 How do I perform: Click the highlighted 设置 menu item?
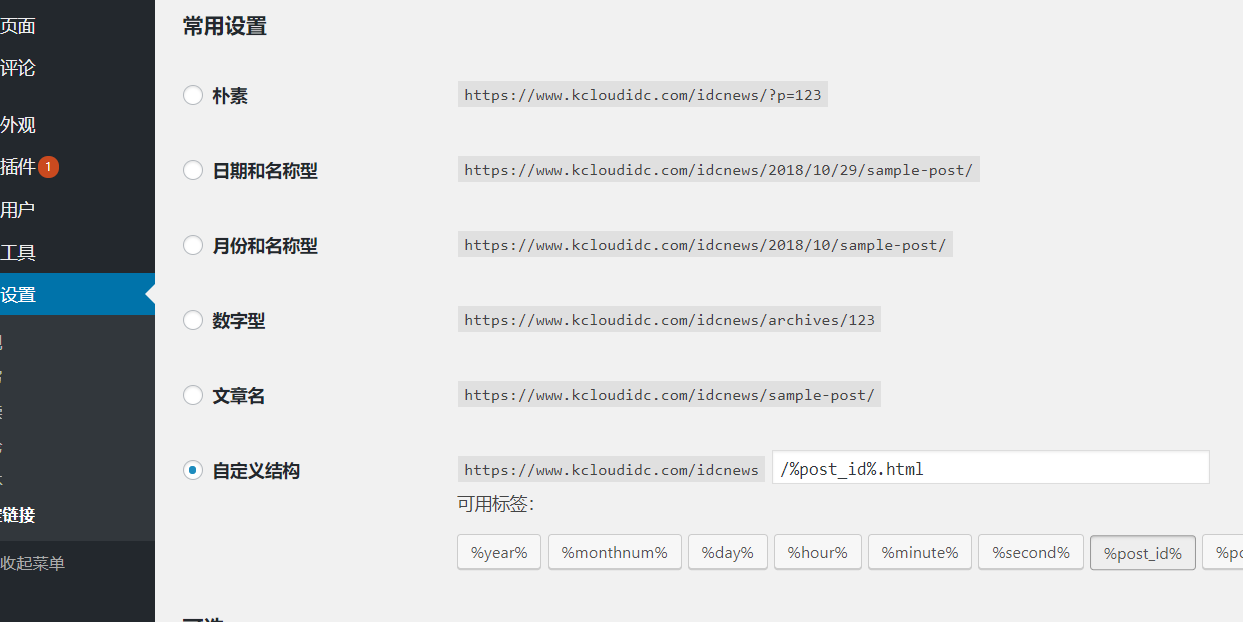(18, 295)
